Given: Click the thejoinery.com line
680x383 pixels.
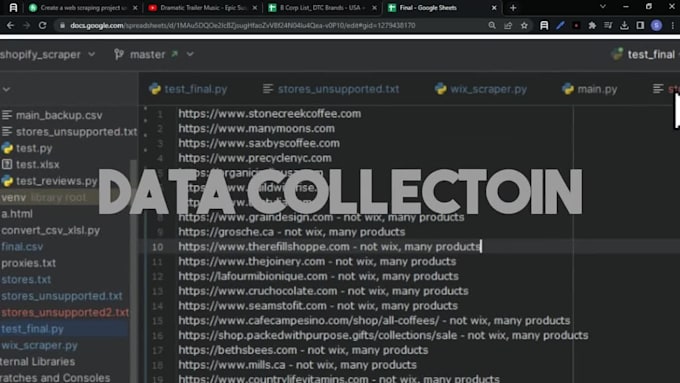Looking at the screenshot, I should coord(317,262).
